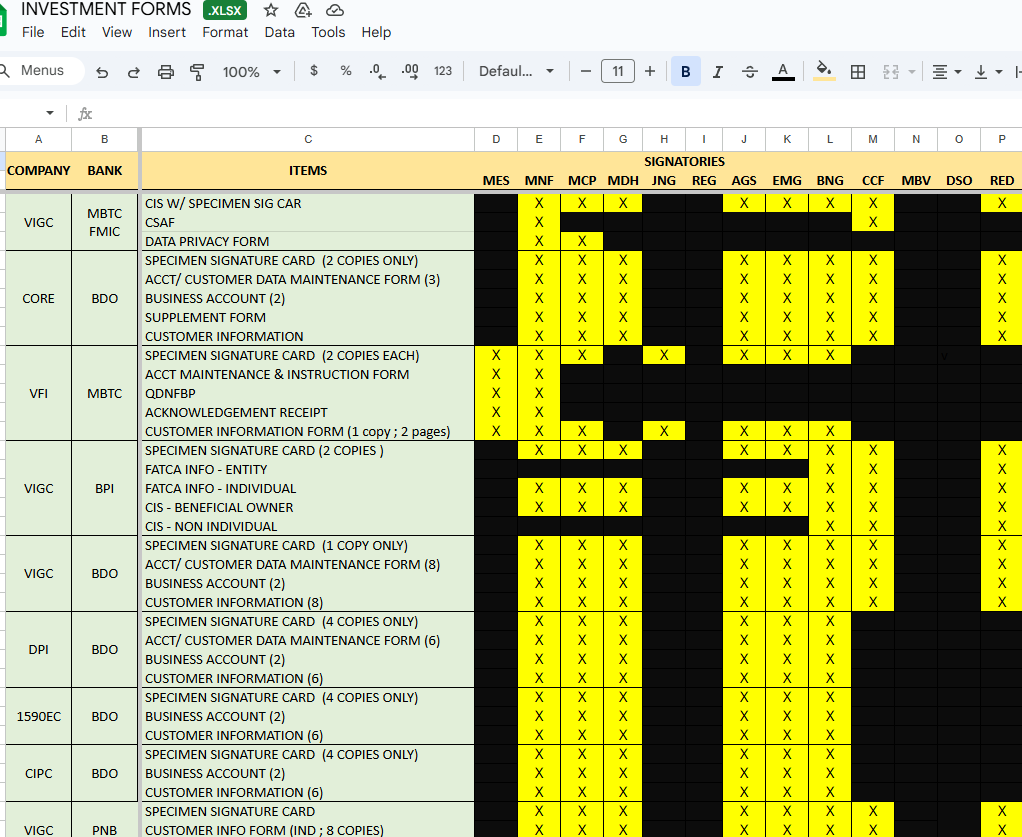This screenshot has height=837, width=1022.
Task: Click the move-to-Drive folder icon
Action: click(x=303, y=10)
